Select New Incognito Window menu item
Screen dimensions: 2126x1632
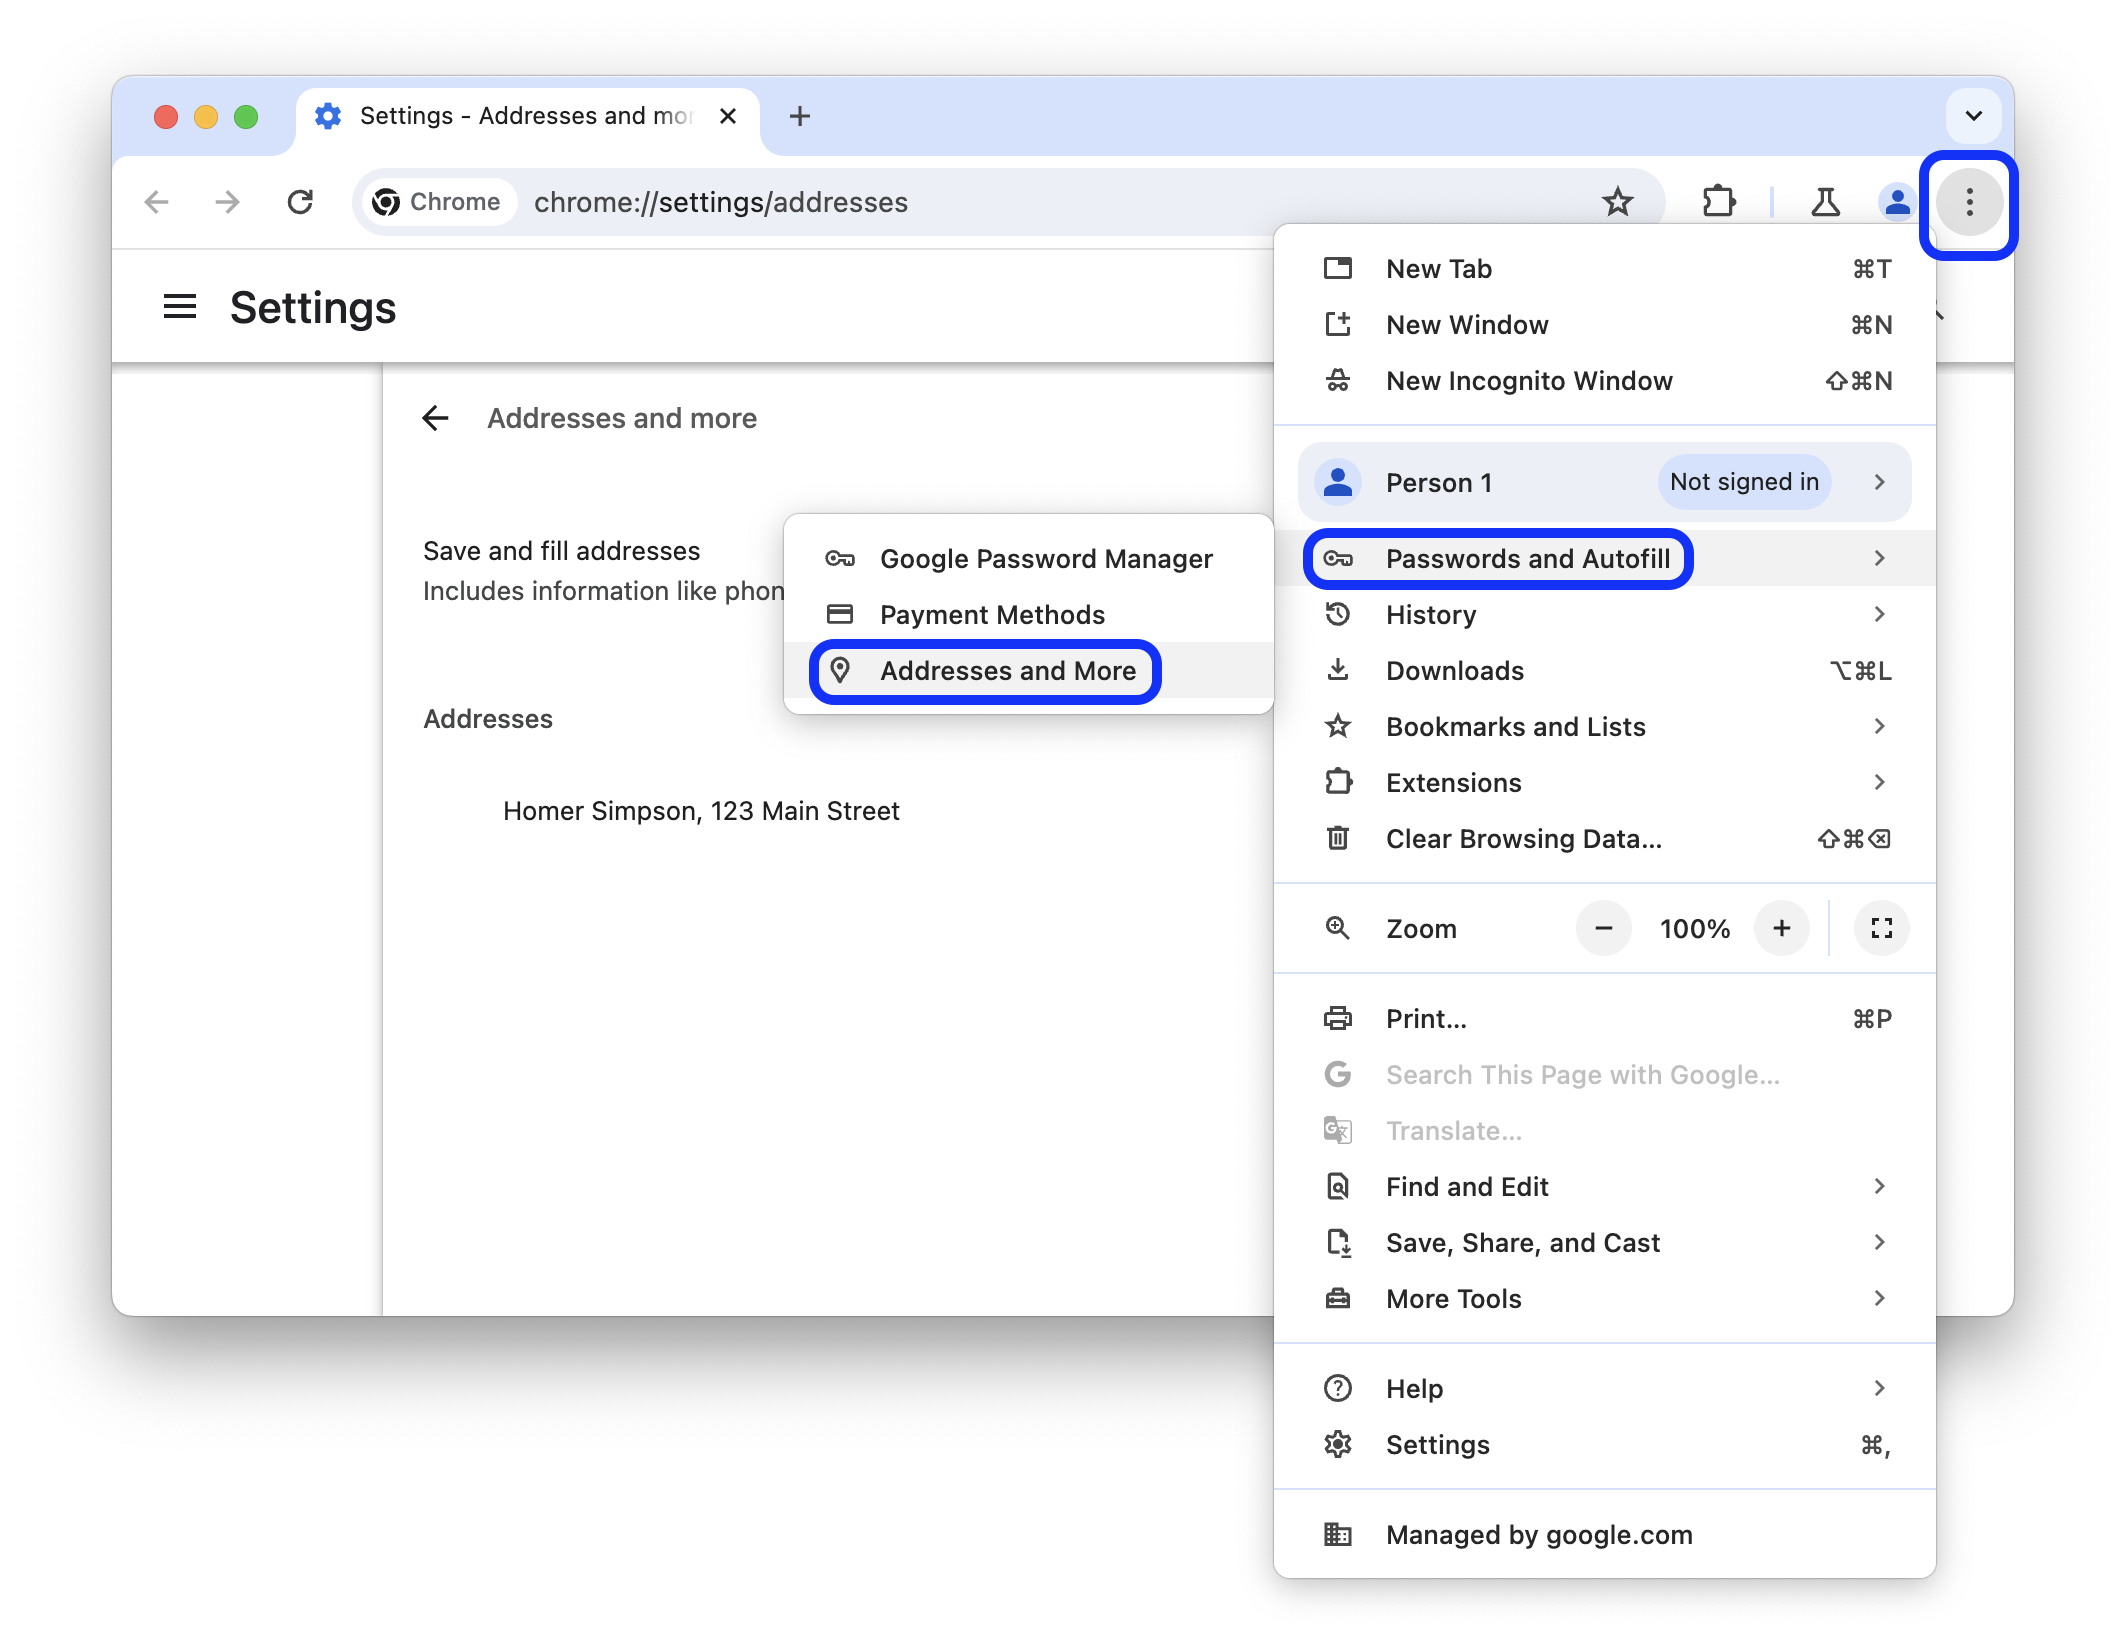pos(1528,379)
